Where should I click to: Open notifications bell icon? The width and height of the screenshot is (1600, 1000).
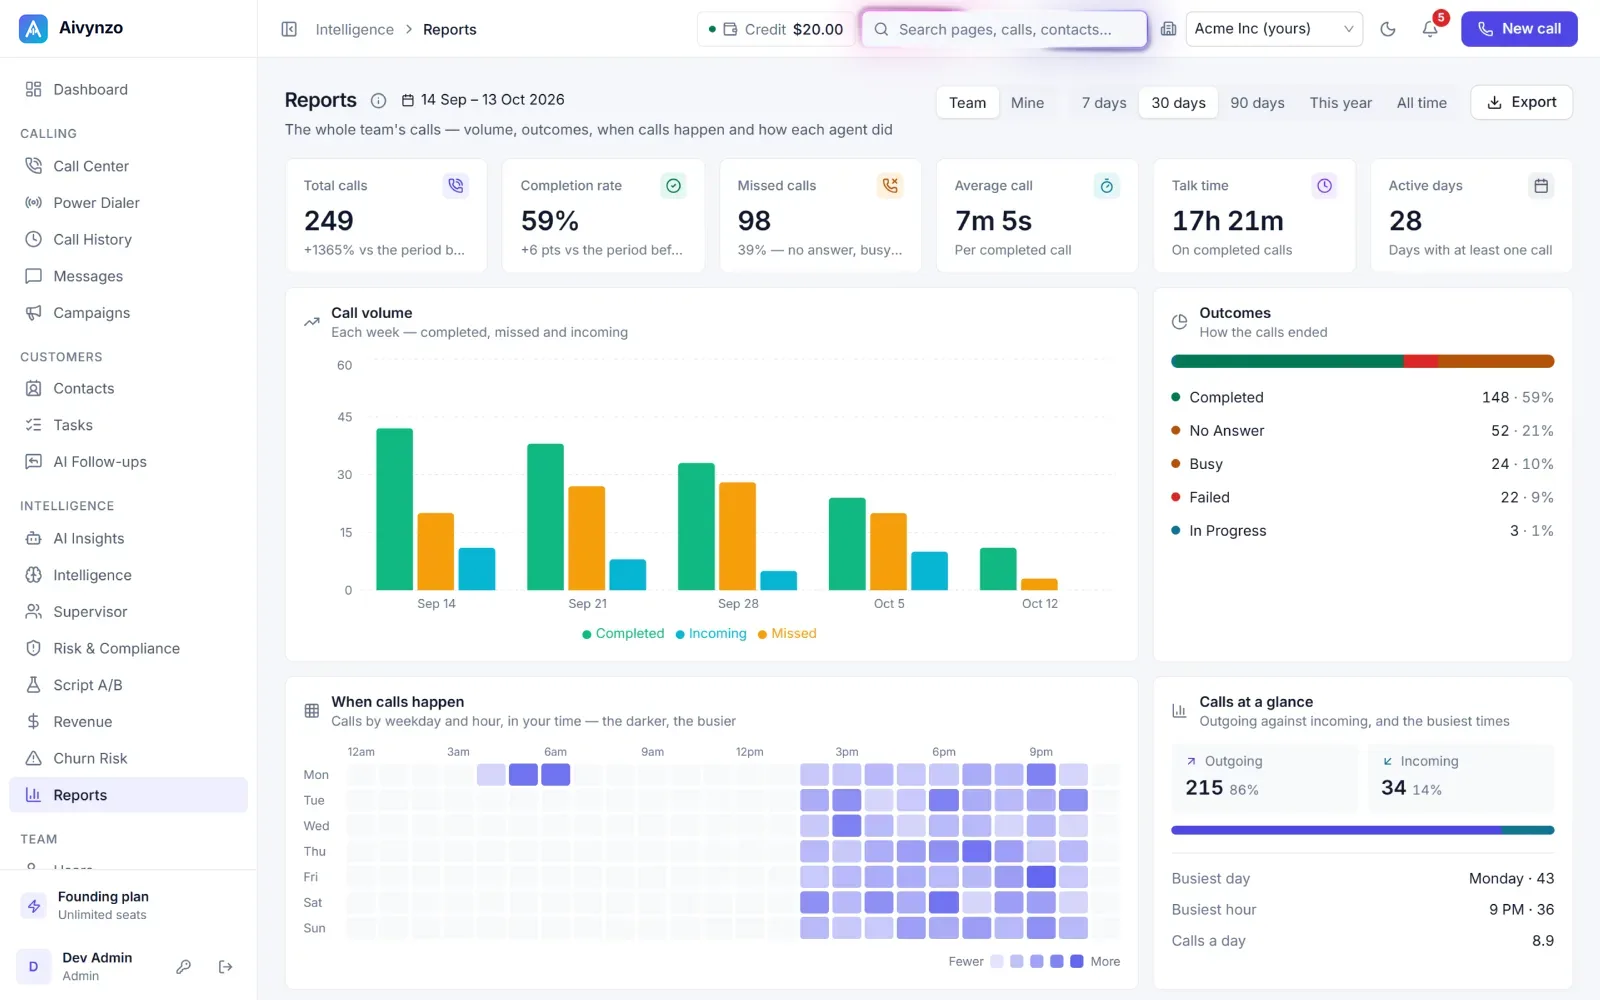(1430, 29)
